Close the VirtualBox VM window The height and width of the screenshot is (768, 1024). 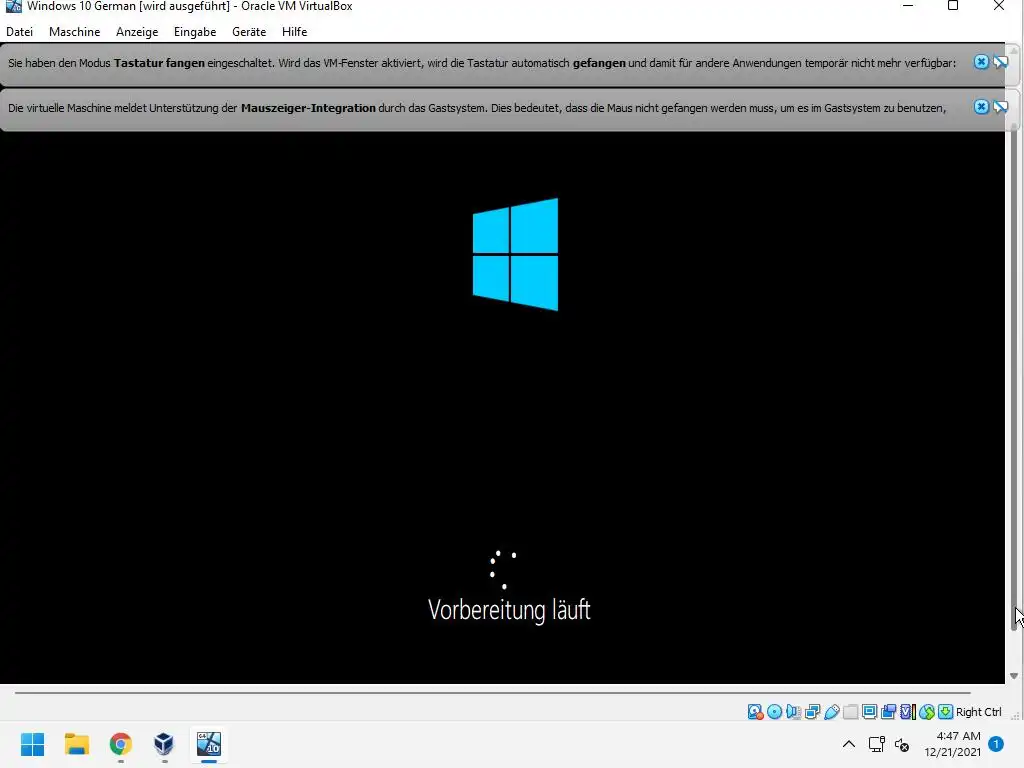999,6
